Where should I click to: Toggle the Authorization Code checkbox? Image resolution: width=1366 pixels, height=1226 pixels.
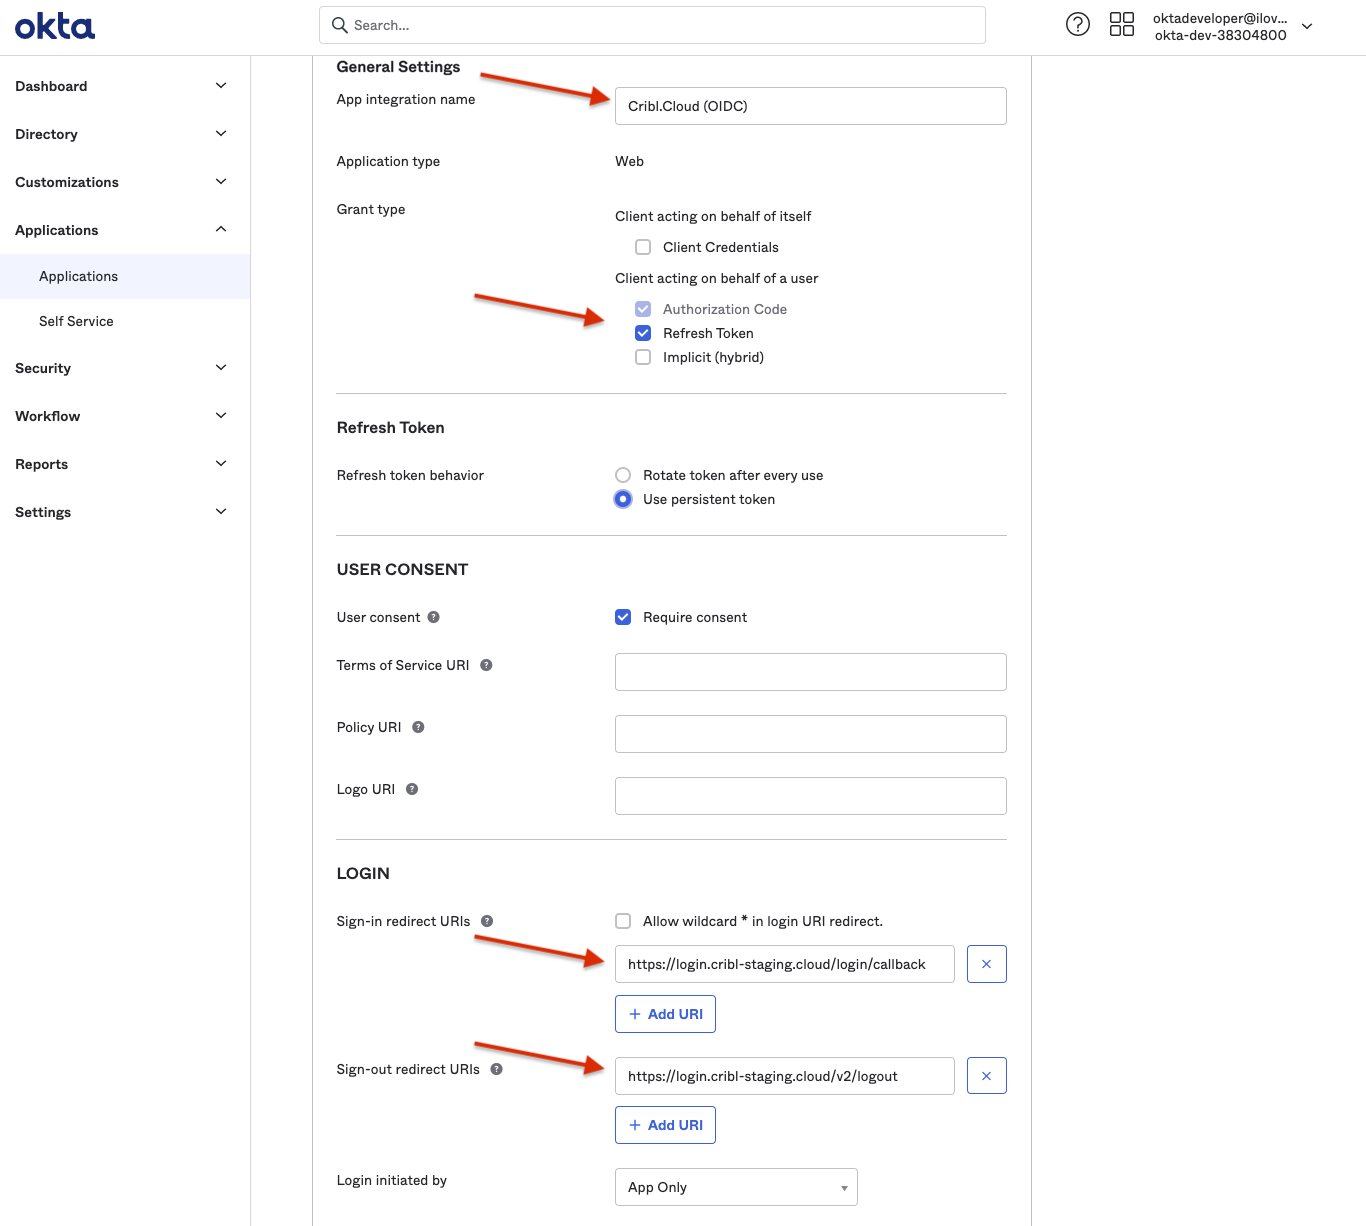click(643, 309)
